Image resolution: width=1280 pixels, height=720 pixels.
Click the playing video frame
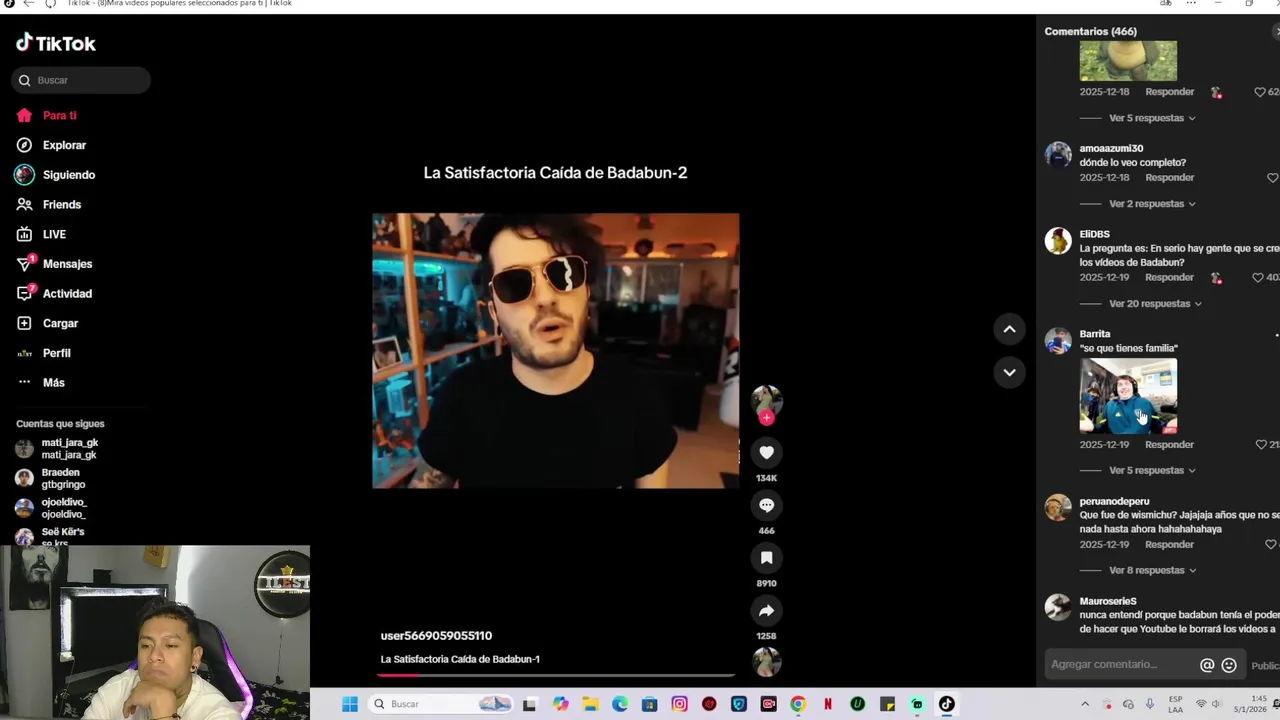(x=556, y=351)
